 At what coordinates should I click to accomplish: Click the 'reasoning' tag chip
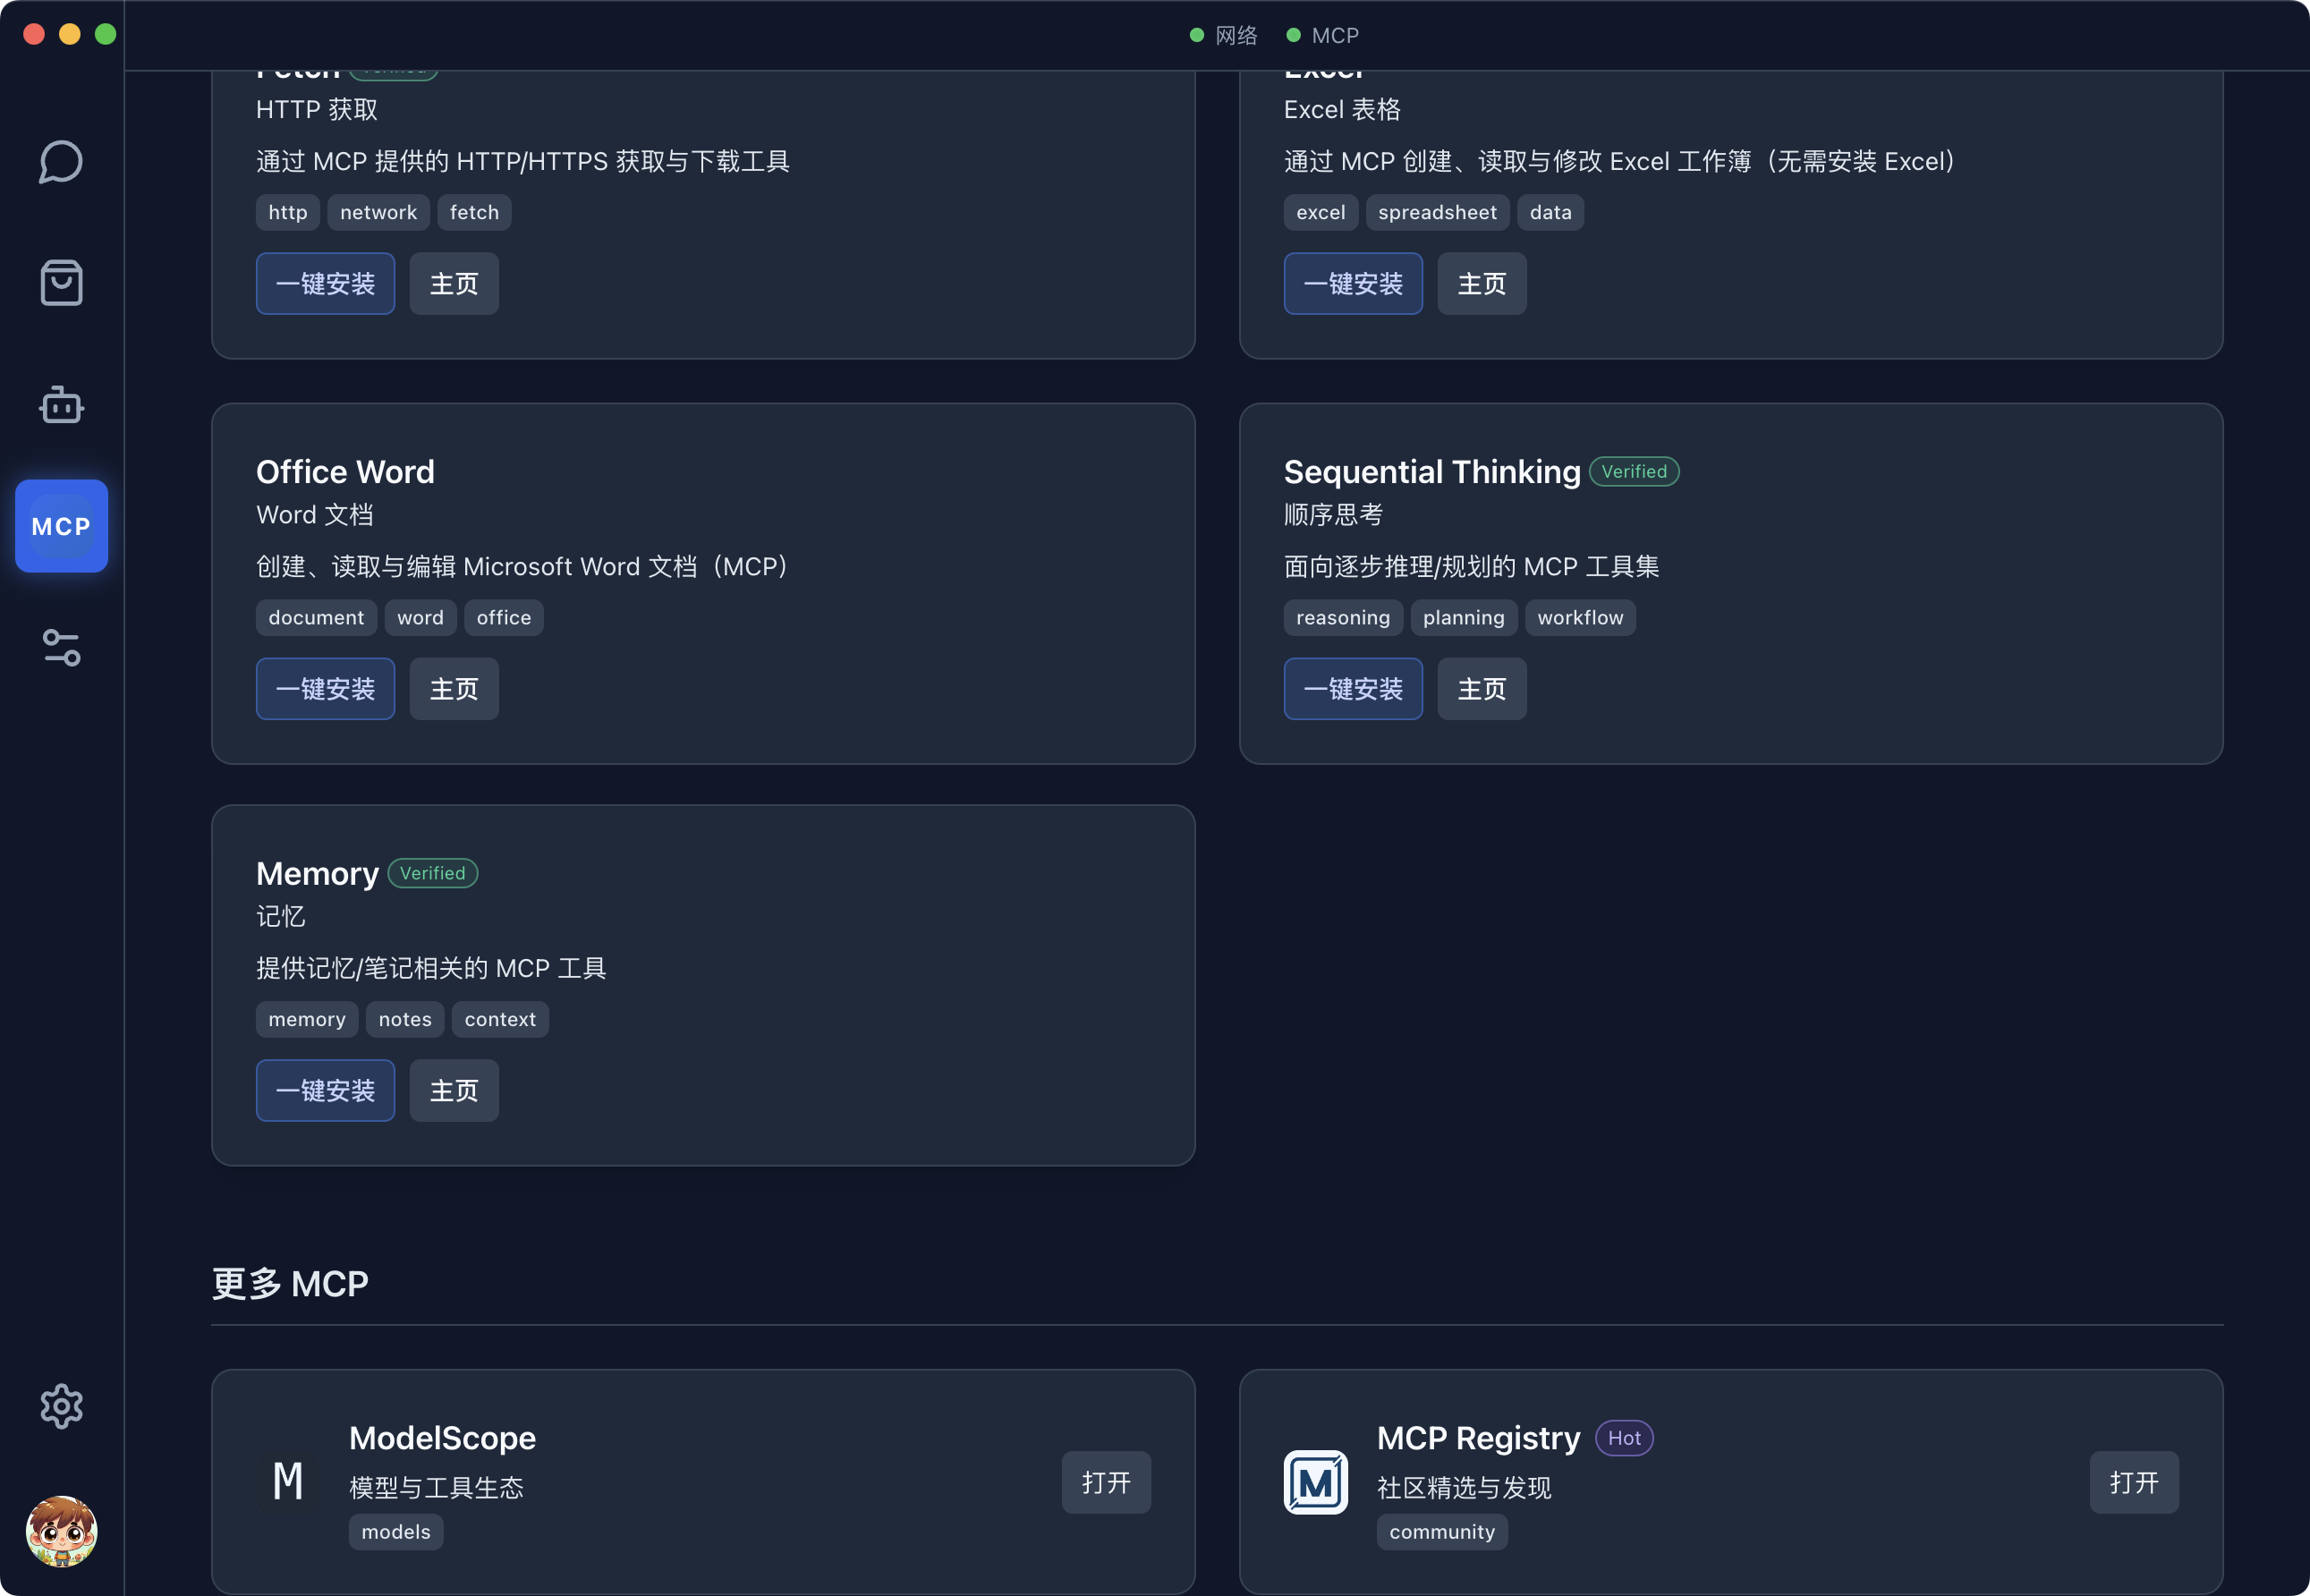coord(1342,618)
